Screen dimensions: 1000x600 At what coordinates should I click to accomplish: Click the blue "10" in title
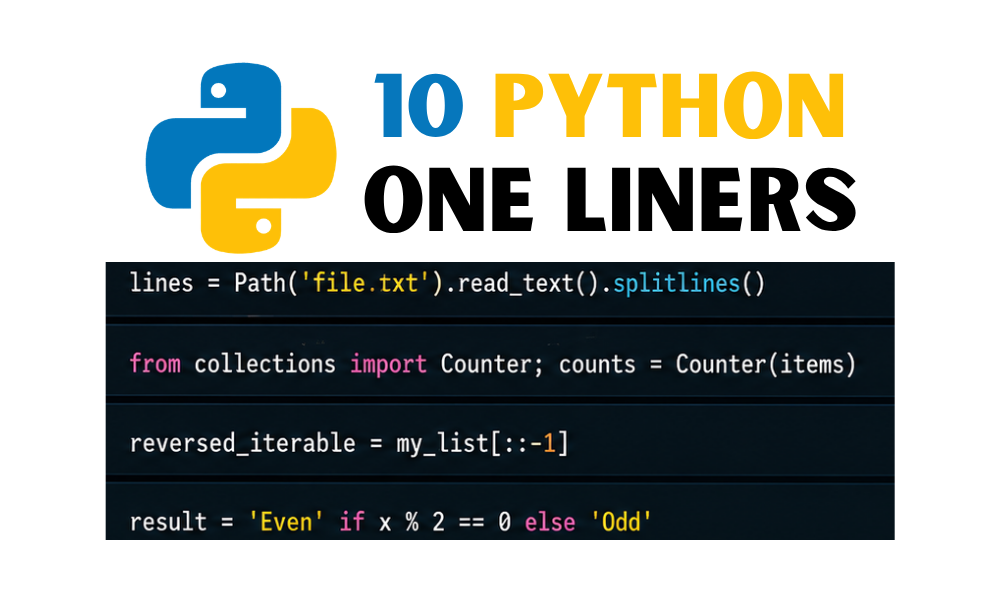pos(419,106)
